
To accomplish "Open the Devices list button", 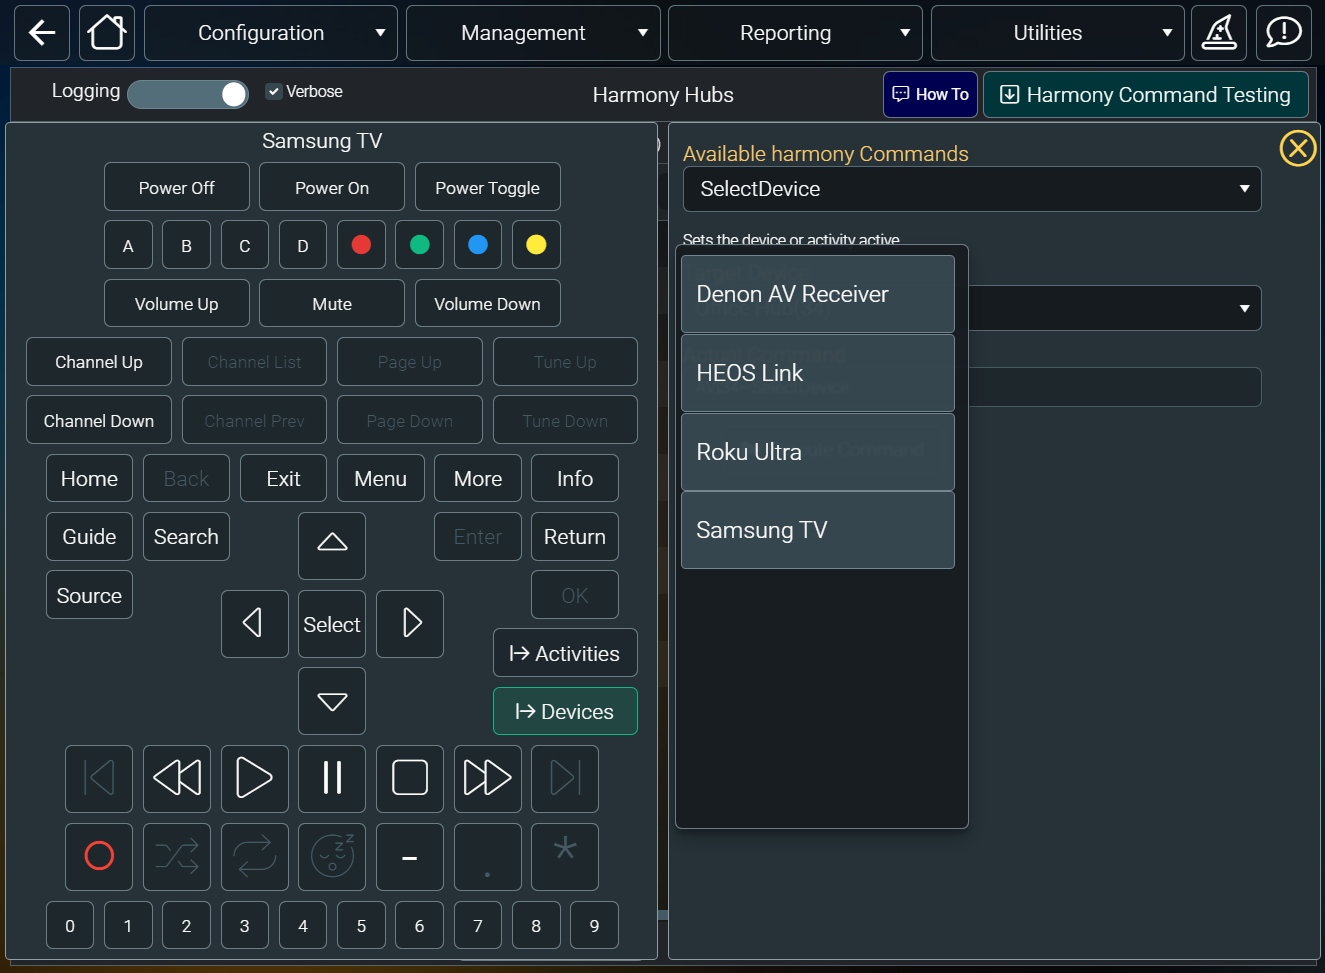I will click(x=565, y=711).
